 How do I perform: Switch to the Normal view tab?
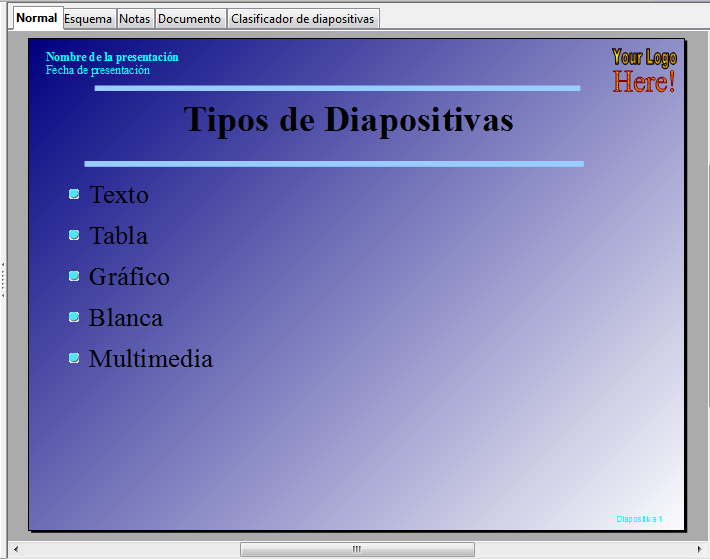(x=37, y=18)
